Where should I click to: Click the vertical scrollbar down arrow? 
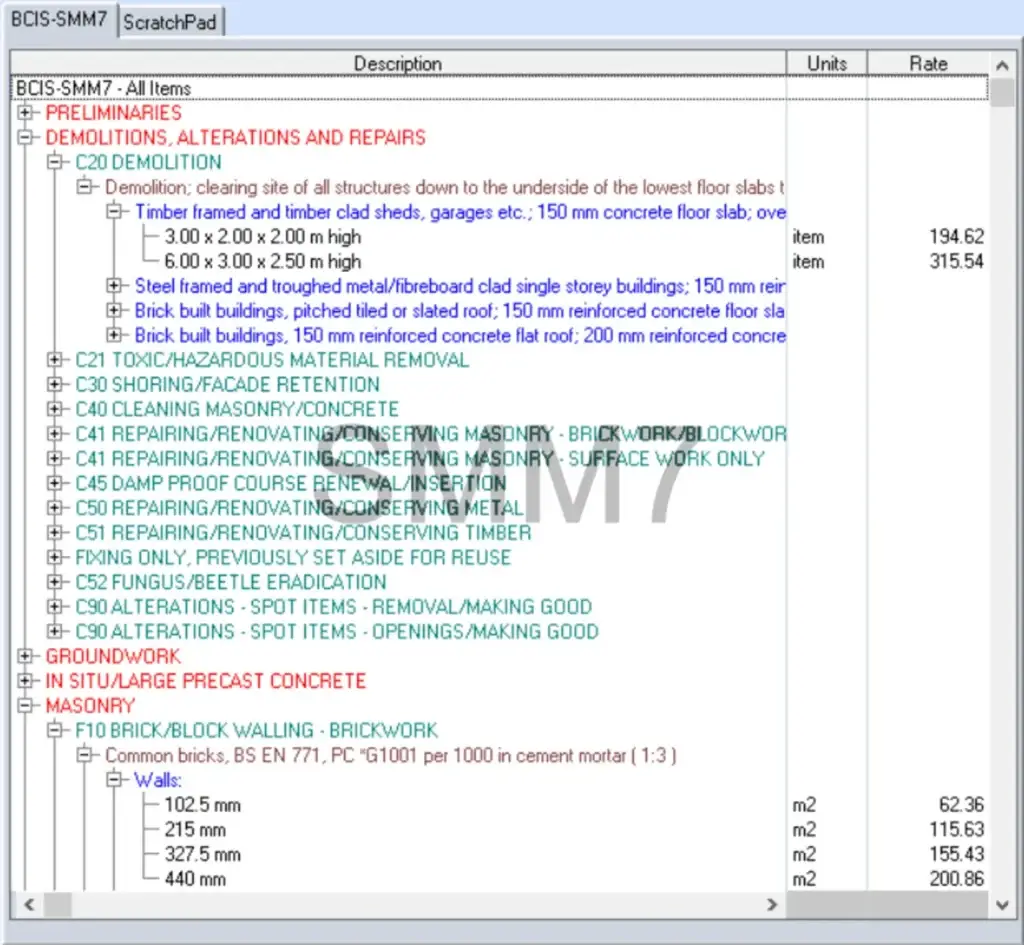click(x=1002, y=905)
